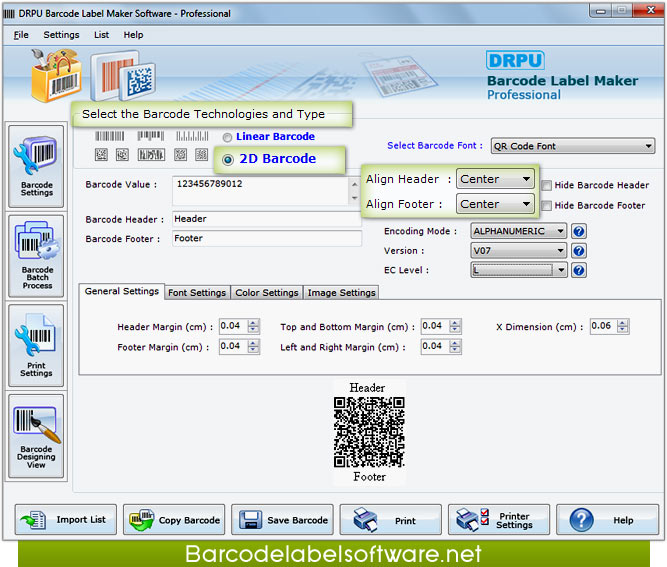This screenshot has width=667, height=567.
Task: Click the Copy Barcode icon button
Action: [x=174, y=520]
